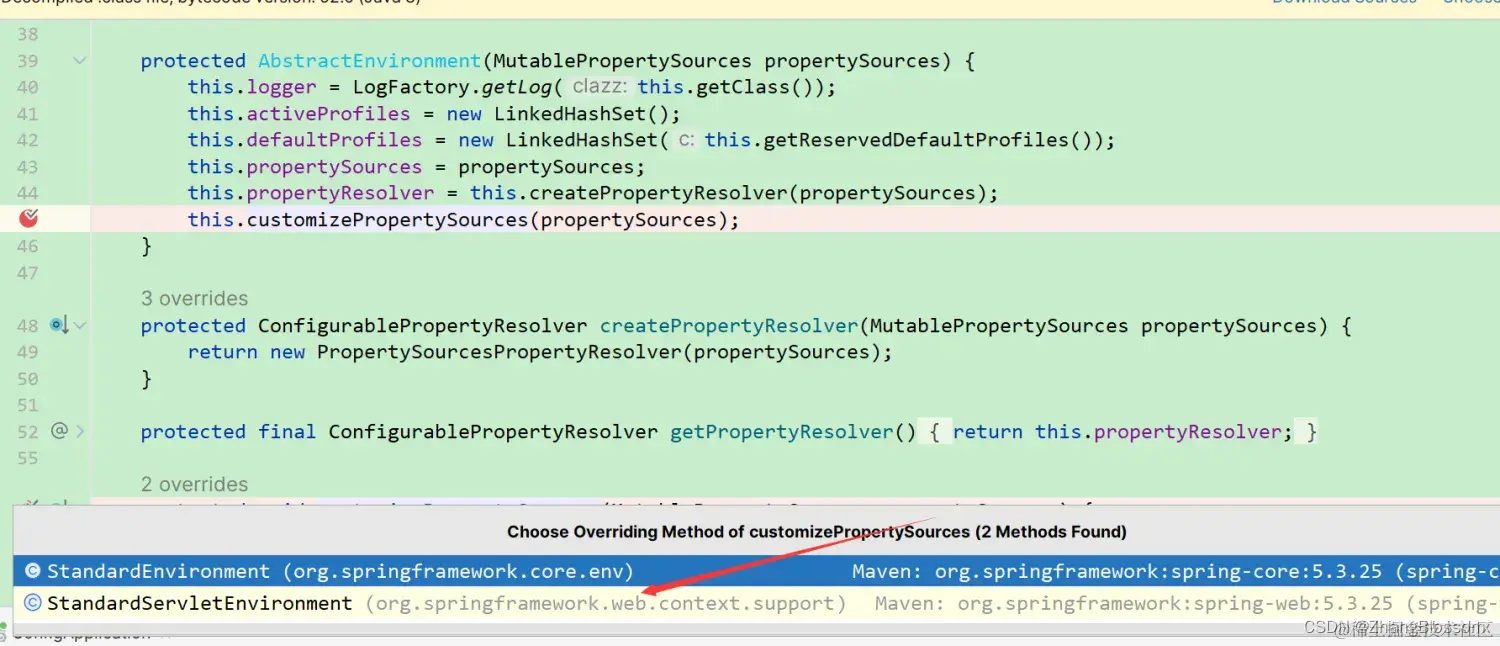Open the '3 overrides' inlay hint
1500x646 pixels.
coord(194,298)
